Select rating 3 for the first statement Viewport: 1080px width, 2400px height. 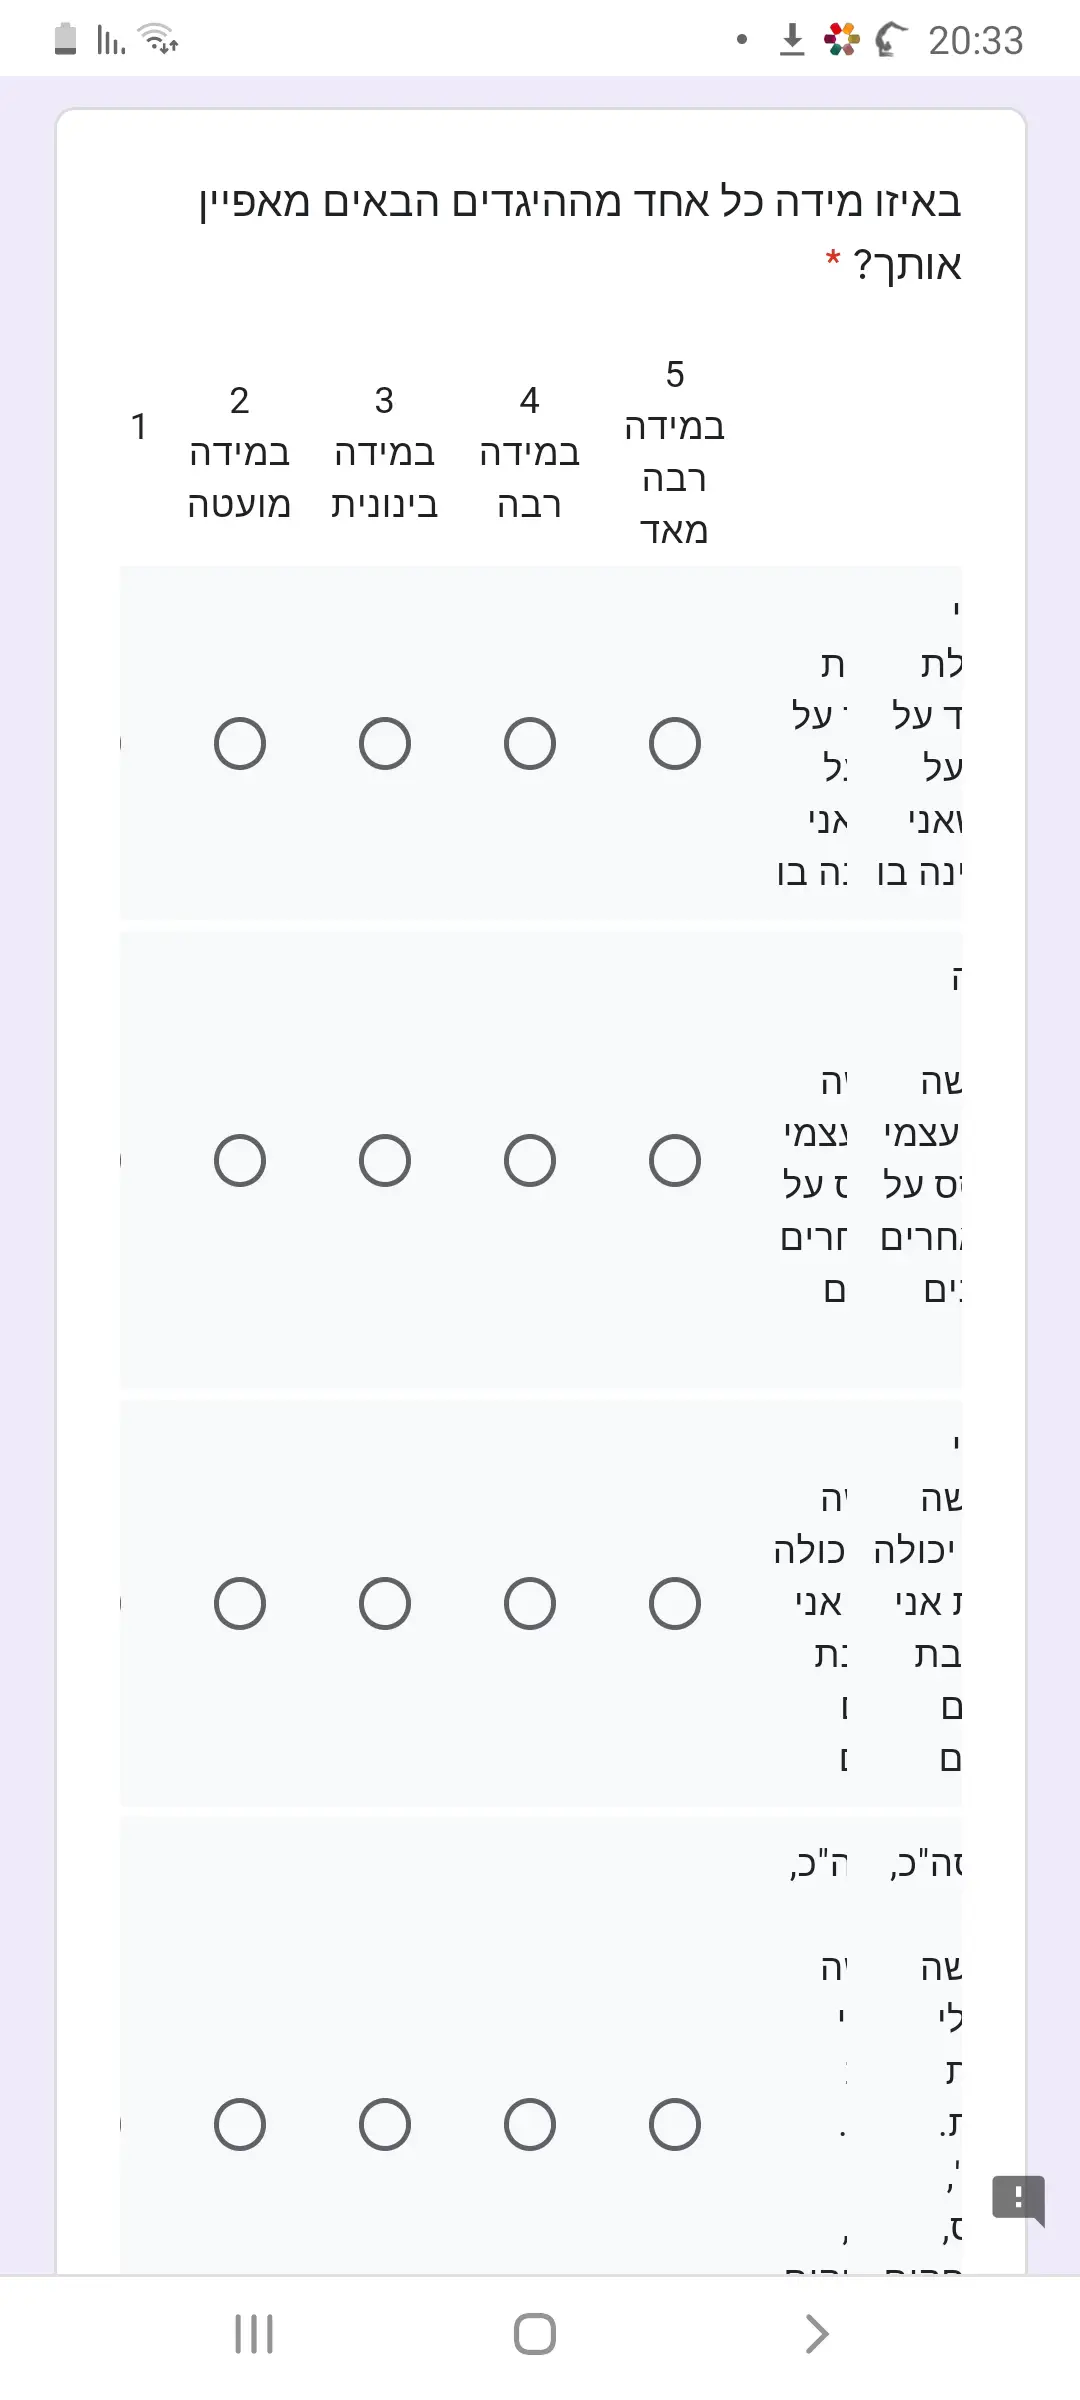pyautogui.click(x=385, y=743)
